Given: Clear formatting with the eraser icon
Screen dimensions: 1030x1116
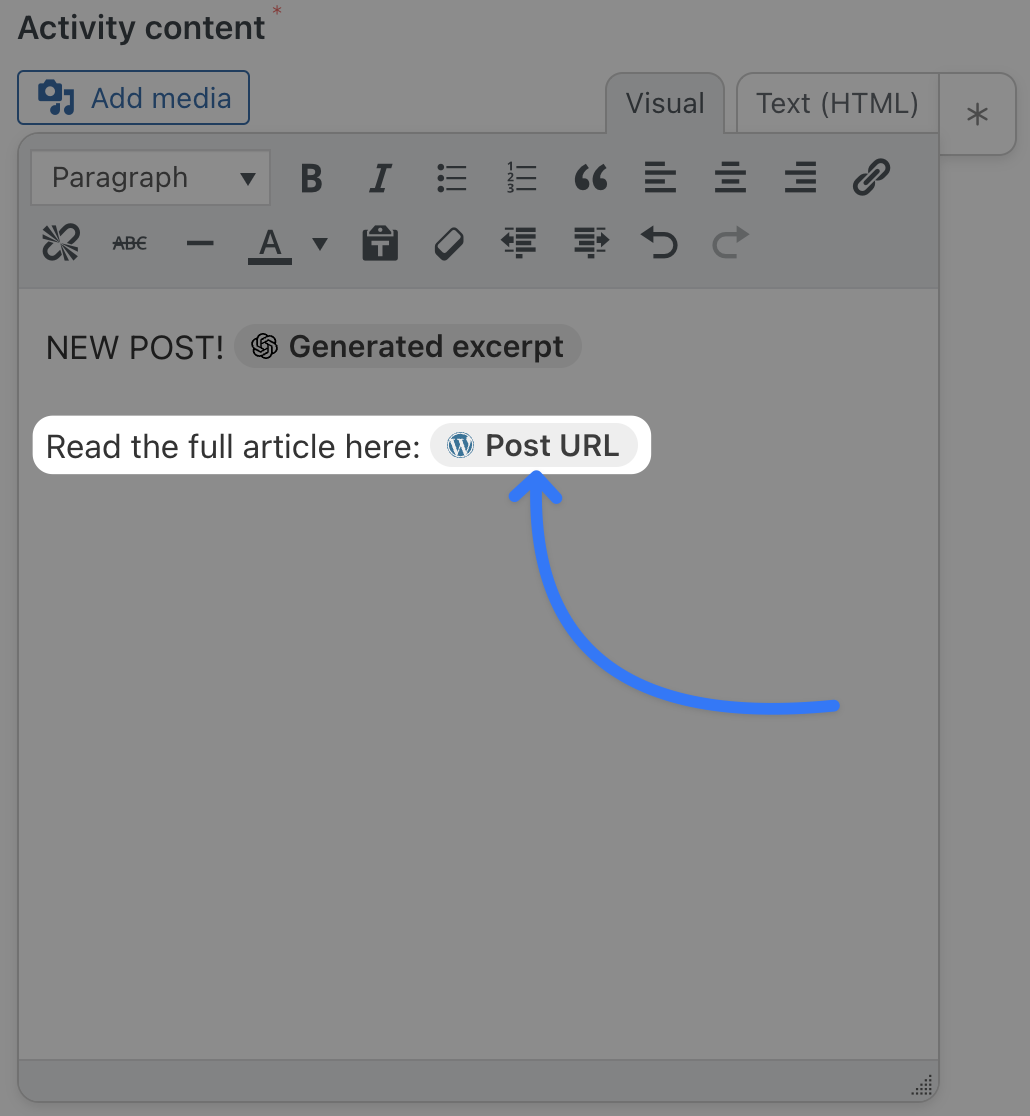Looking at the screenshot, I should 449,243.
